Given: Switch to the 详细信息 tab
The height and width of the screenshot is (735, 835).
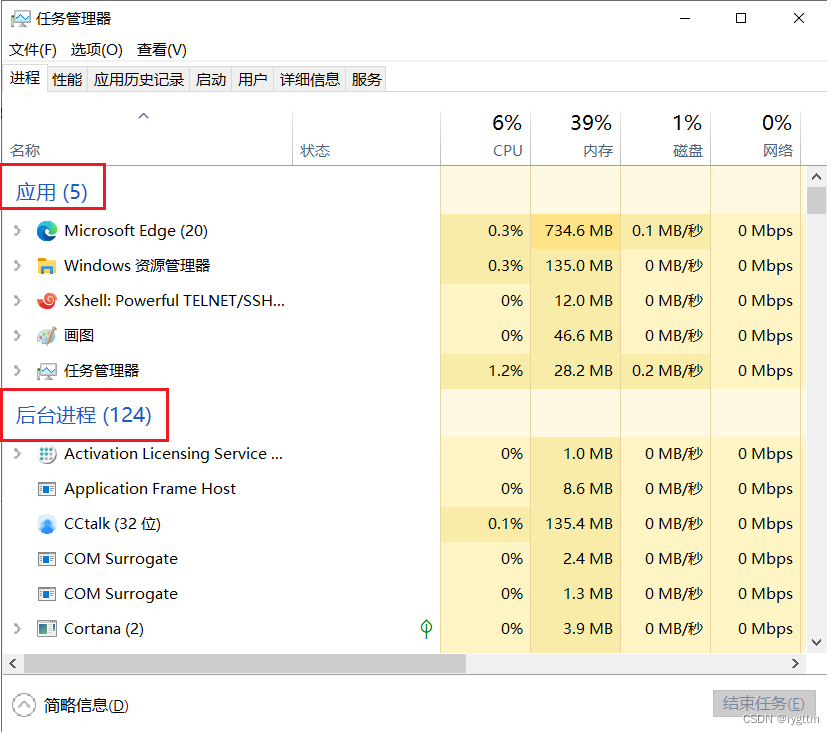Looking at the screenshot, I should click(309, 79).
